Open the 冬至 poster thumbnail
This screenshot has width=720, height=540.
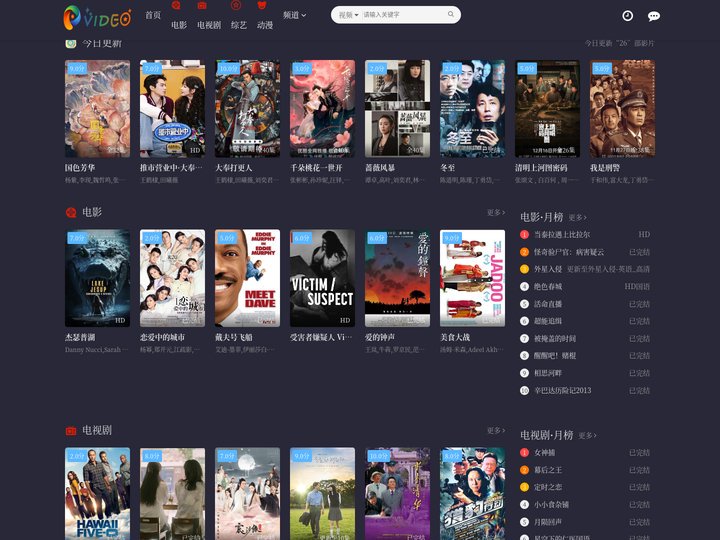472,109
